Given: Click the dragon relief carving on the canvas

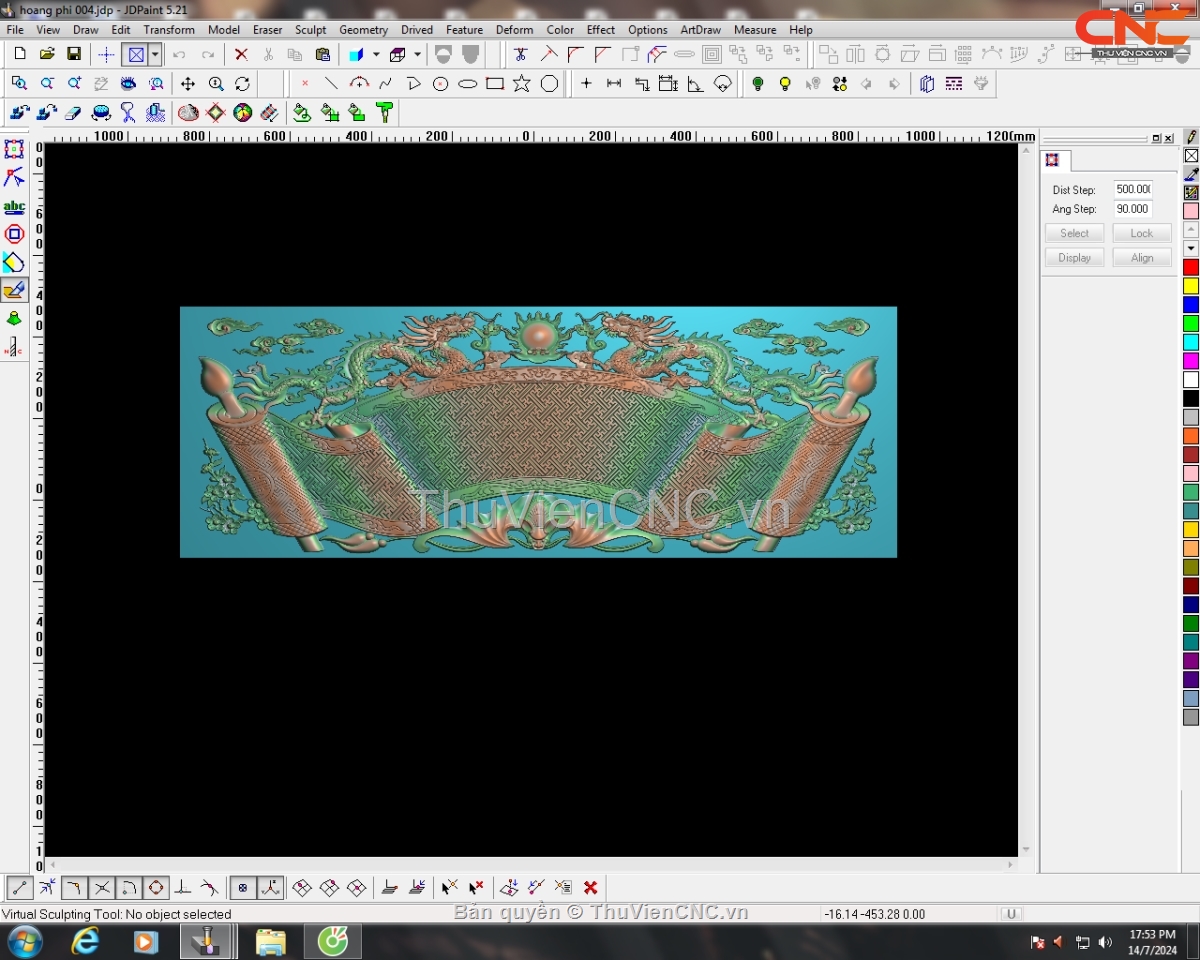Looking at the screenshot, I should (538, 432).
